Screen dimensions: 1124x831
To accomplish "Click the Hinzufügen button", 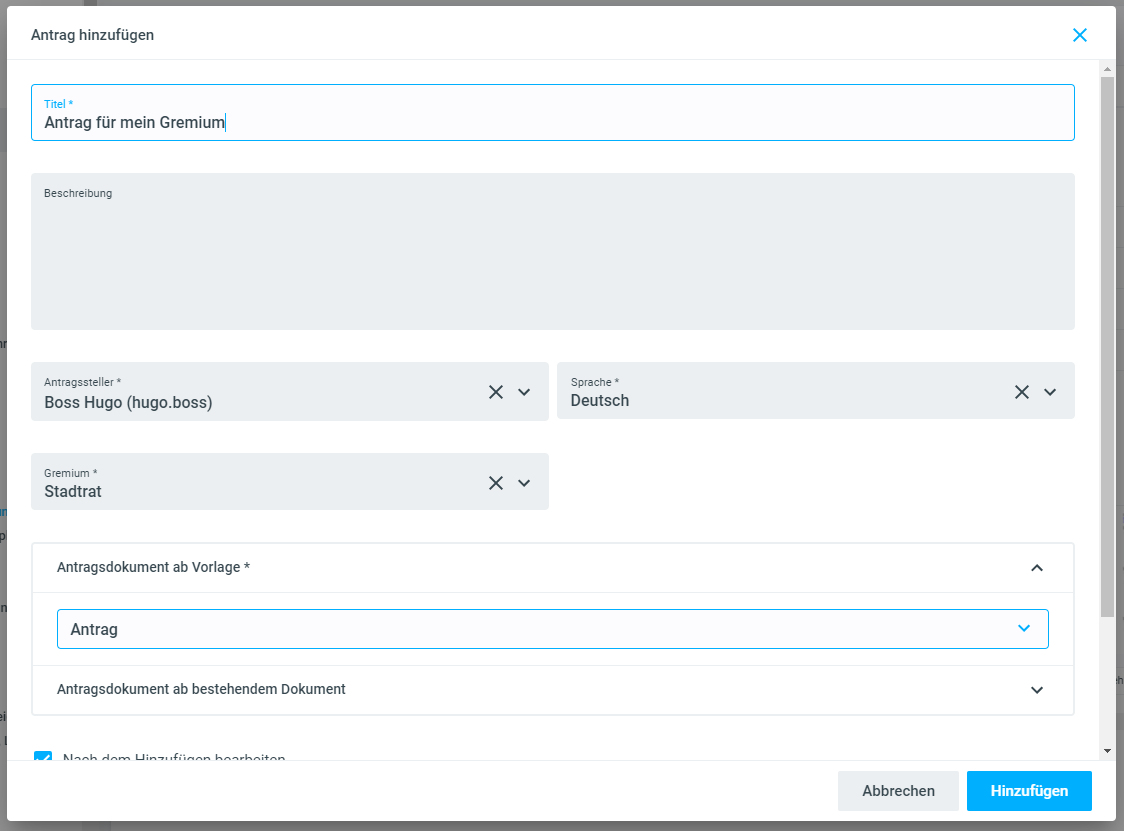I will (1029, 791).
